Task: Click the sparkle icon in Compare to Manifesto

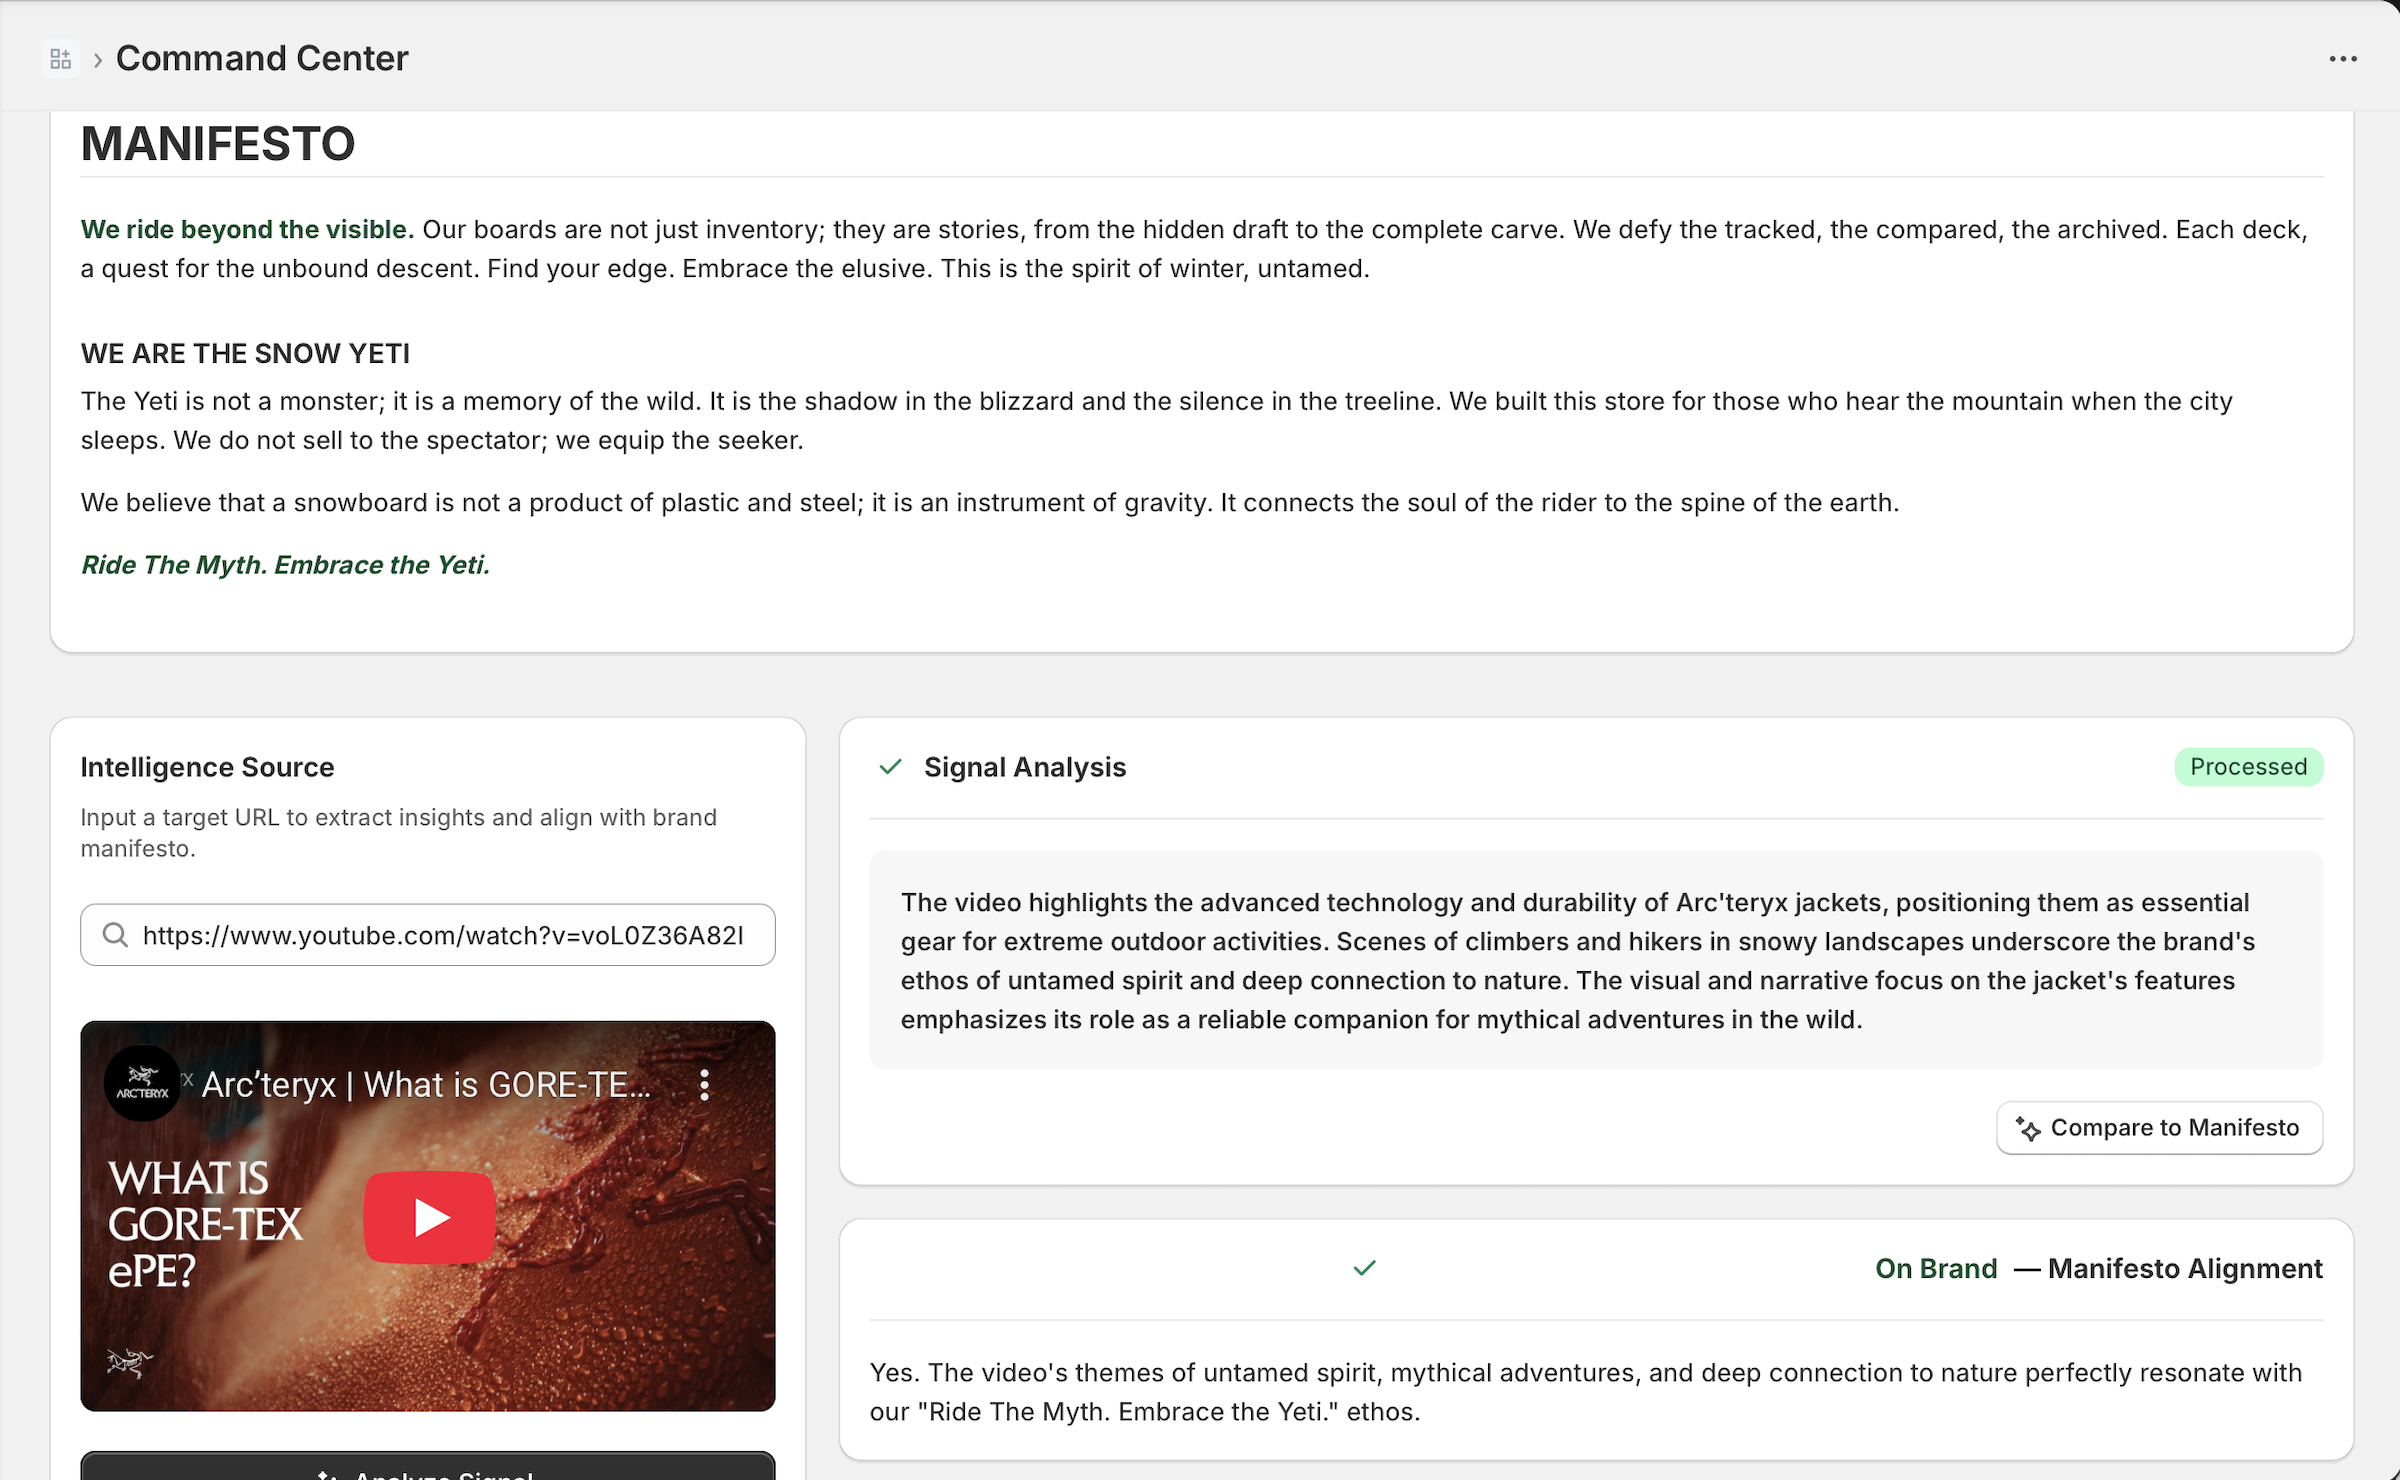Action: pyautogui.click(x=2028, y=1129)
